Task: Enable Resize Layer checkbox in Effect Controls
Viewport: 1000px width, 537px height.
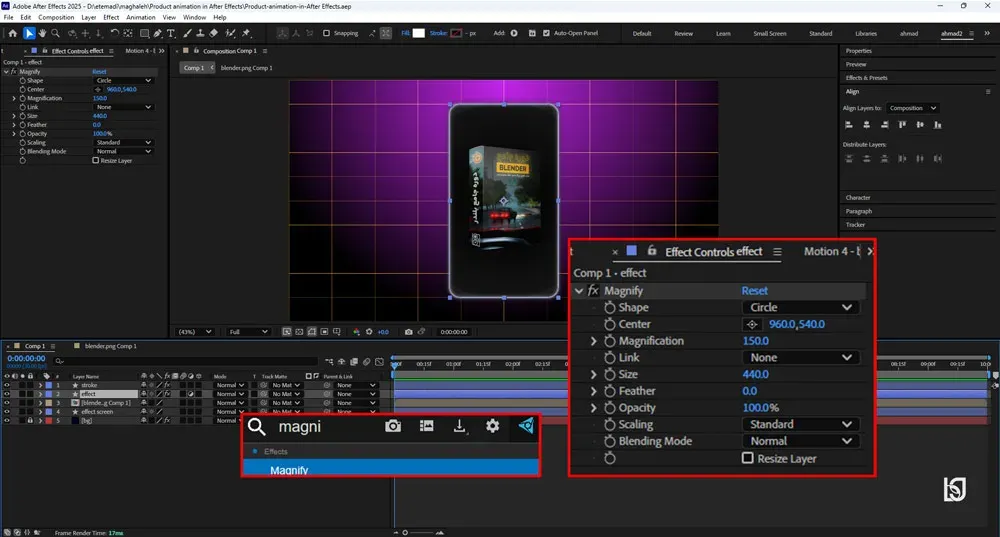Action: click(x=96, y=161)
